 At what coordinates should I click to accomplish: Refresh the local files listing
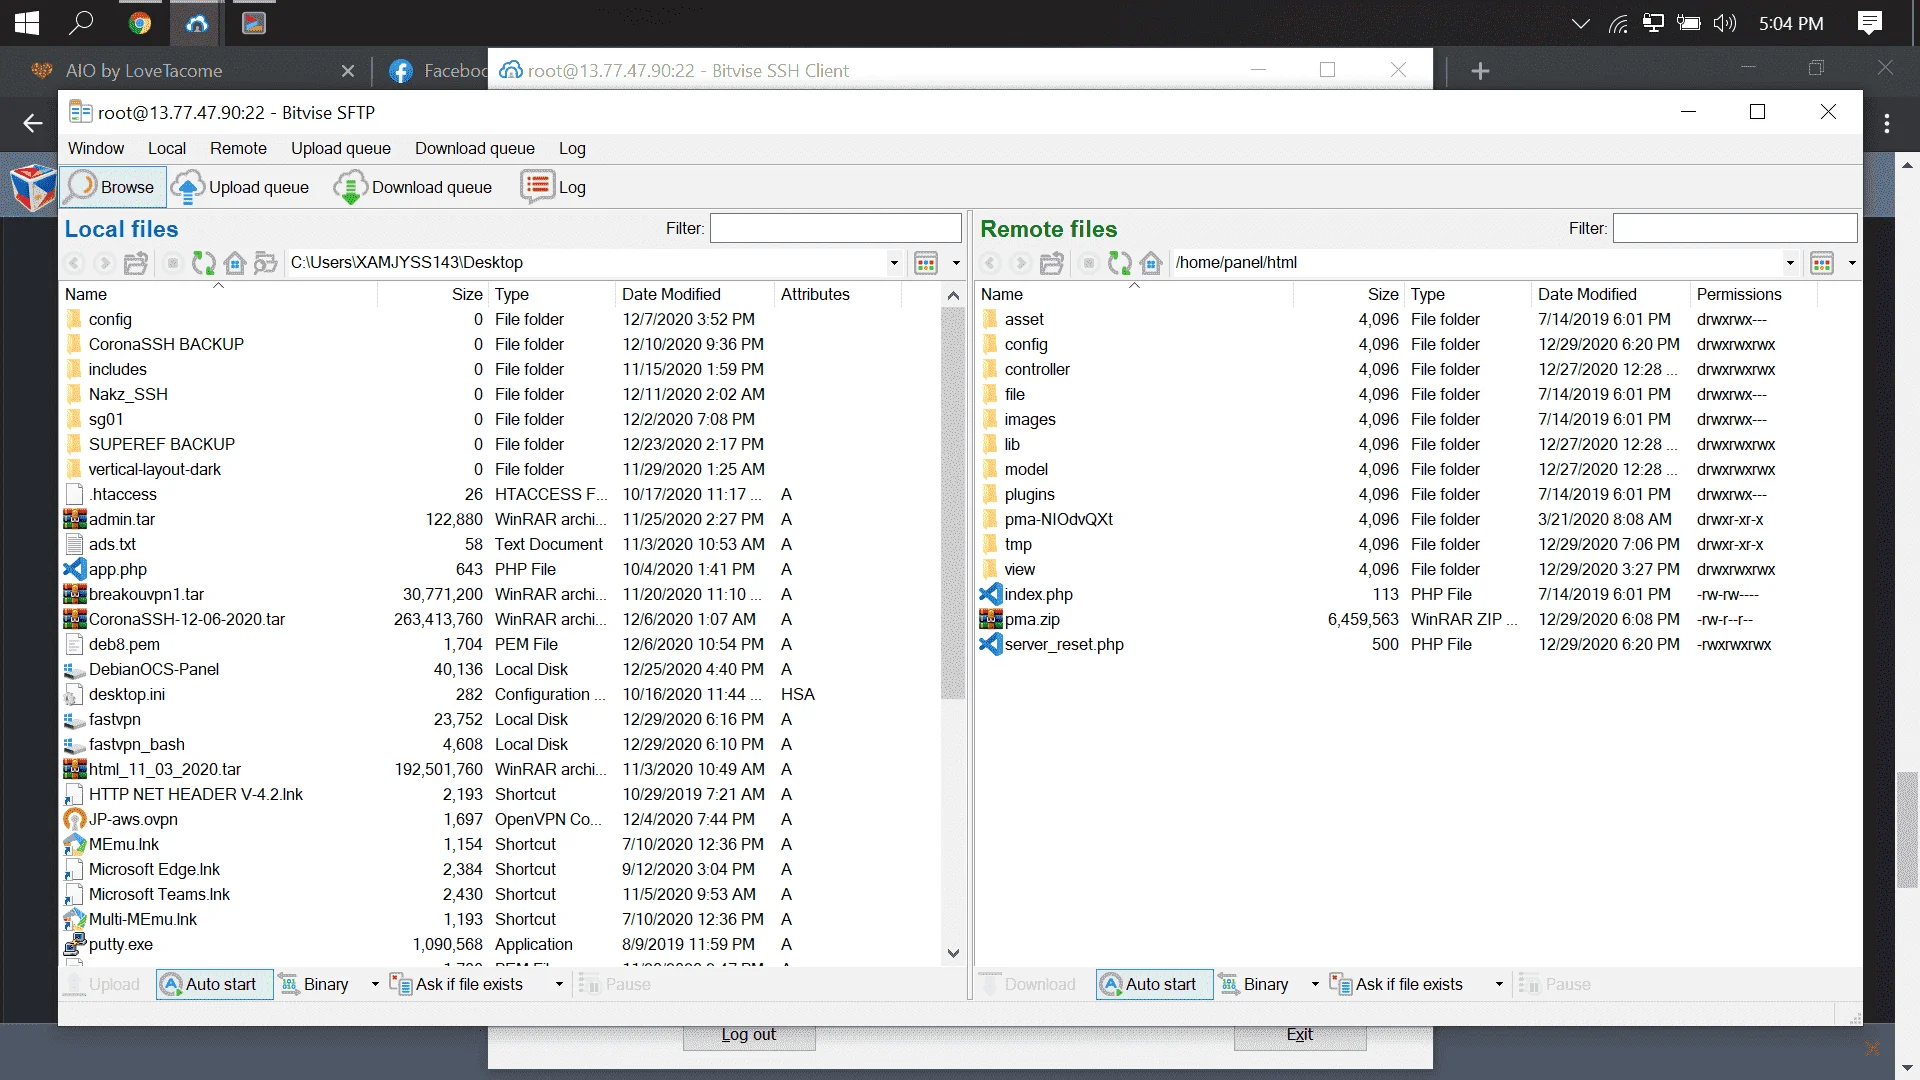(204, 263)
